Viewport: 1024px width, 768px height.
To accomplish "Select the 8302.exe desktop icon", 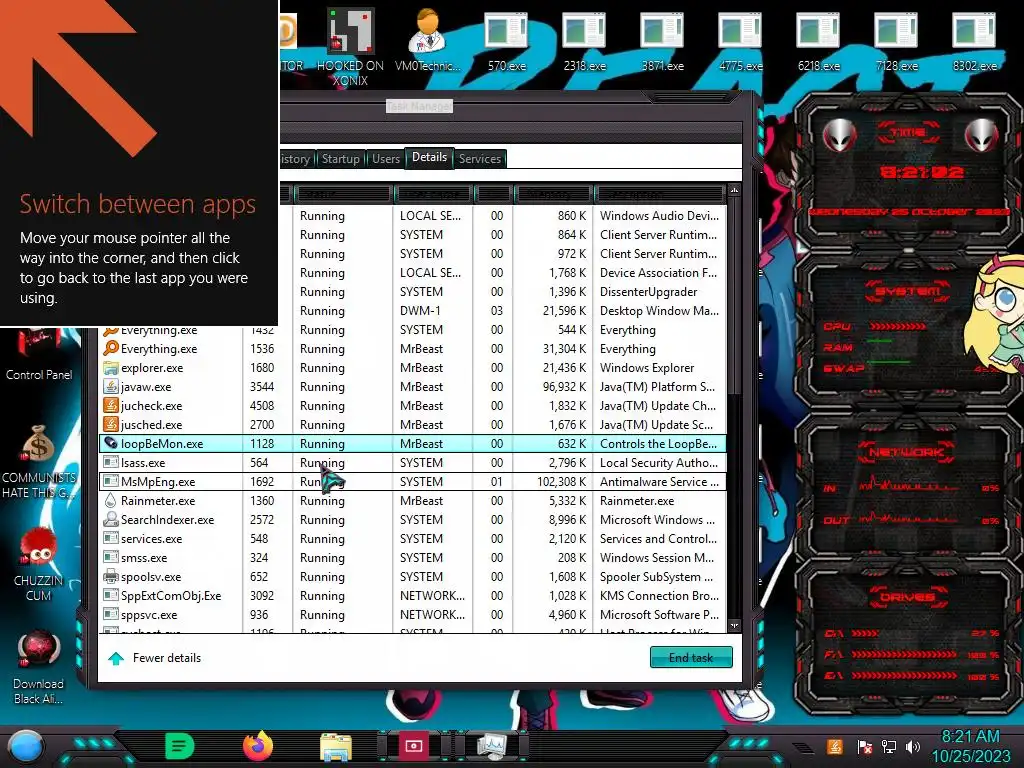I will [x=974, y=40].
